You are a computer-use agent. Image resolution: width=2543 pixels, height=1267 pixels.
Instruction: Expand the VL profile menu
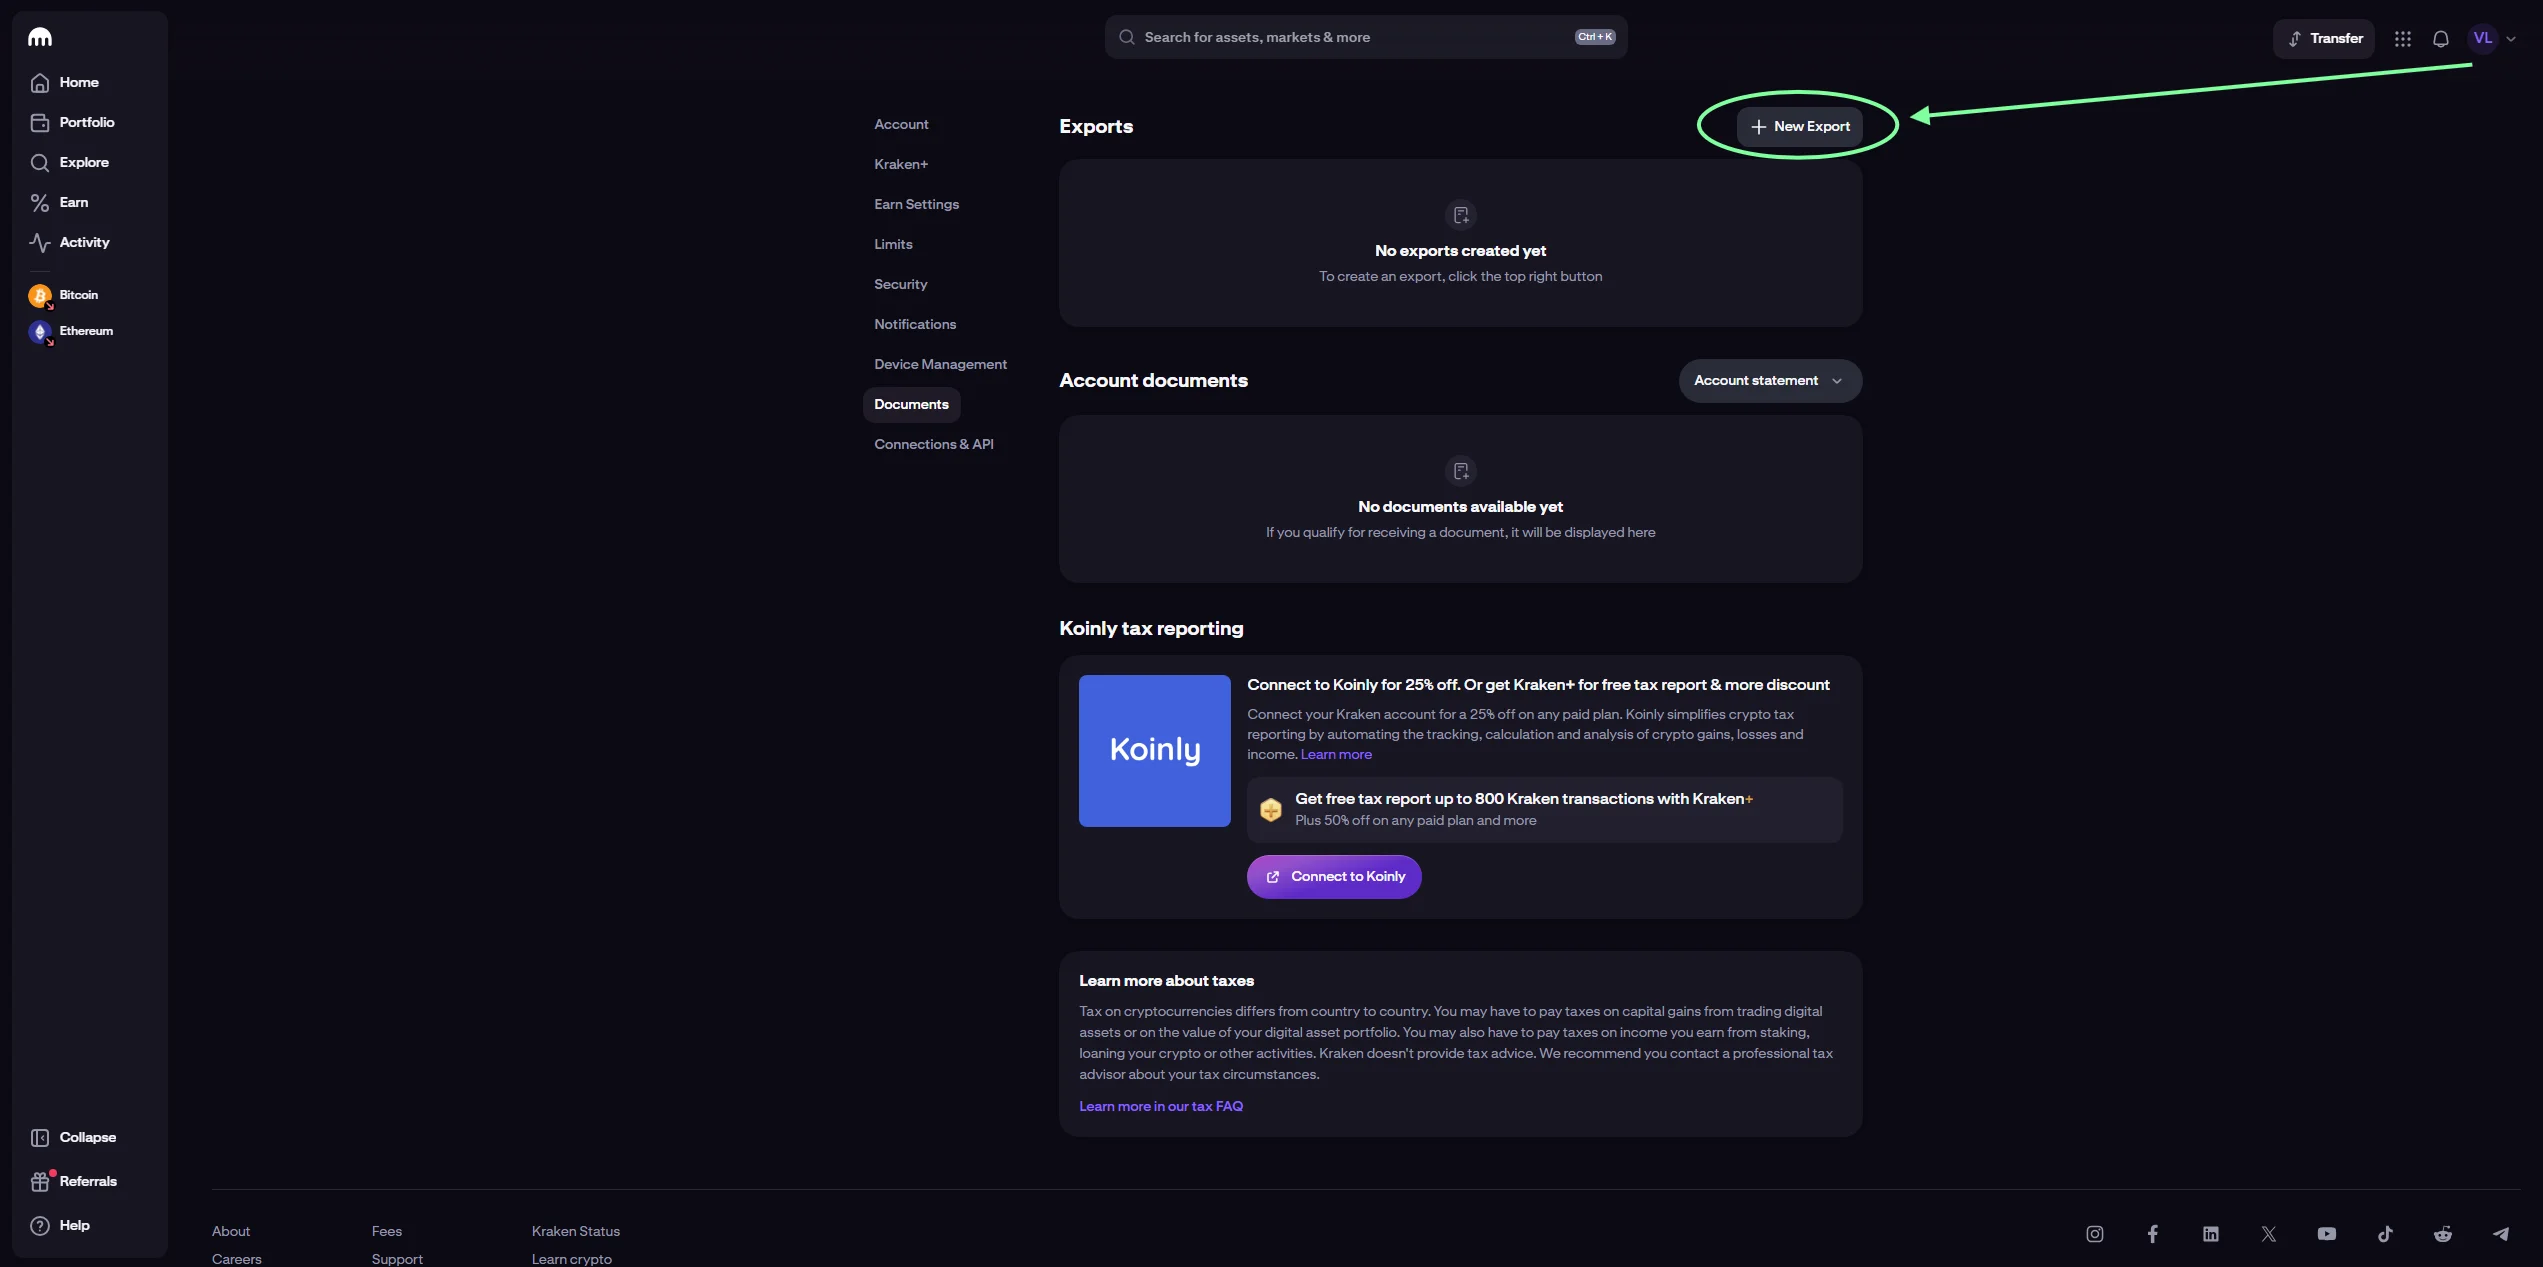click(2492, 38)
